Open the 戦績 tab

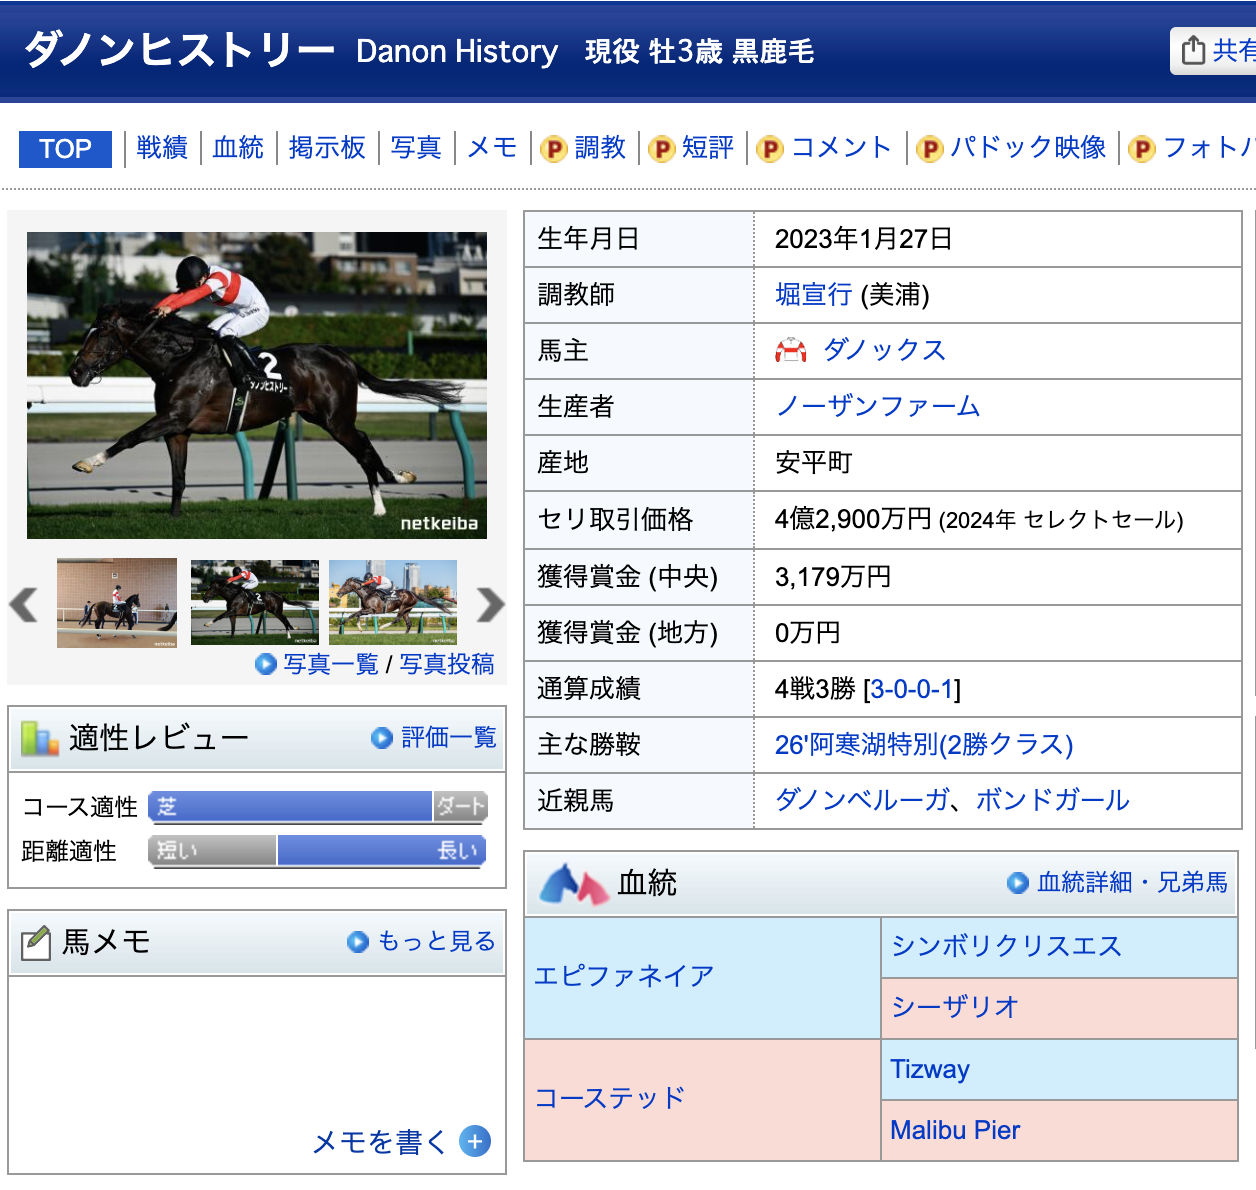(162, 148)
